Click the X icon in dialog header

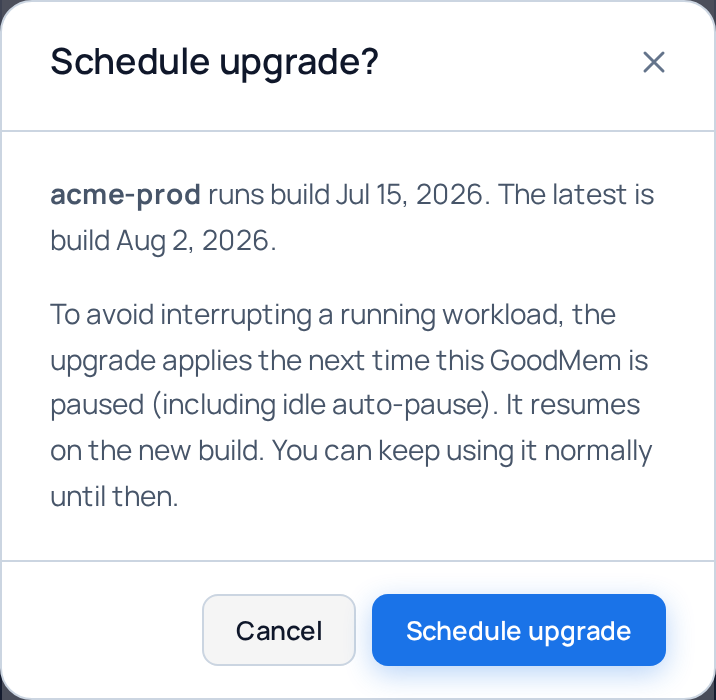coord(653,62)
